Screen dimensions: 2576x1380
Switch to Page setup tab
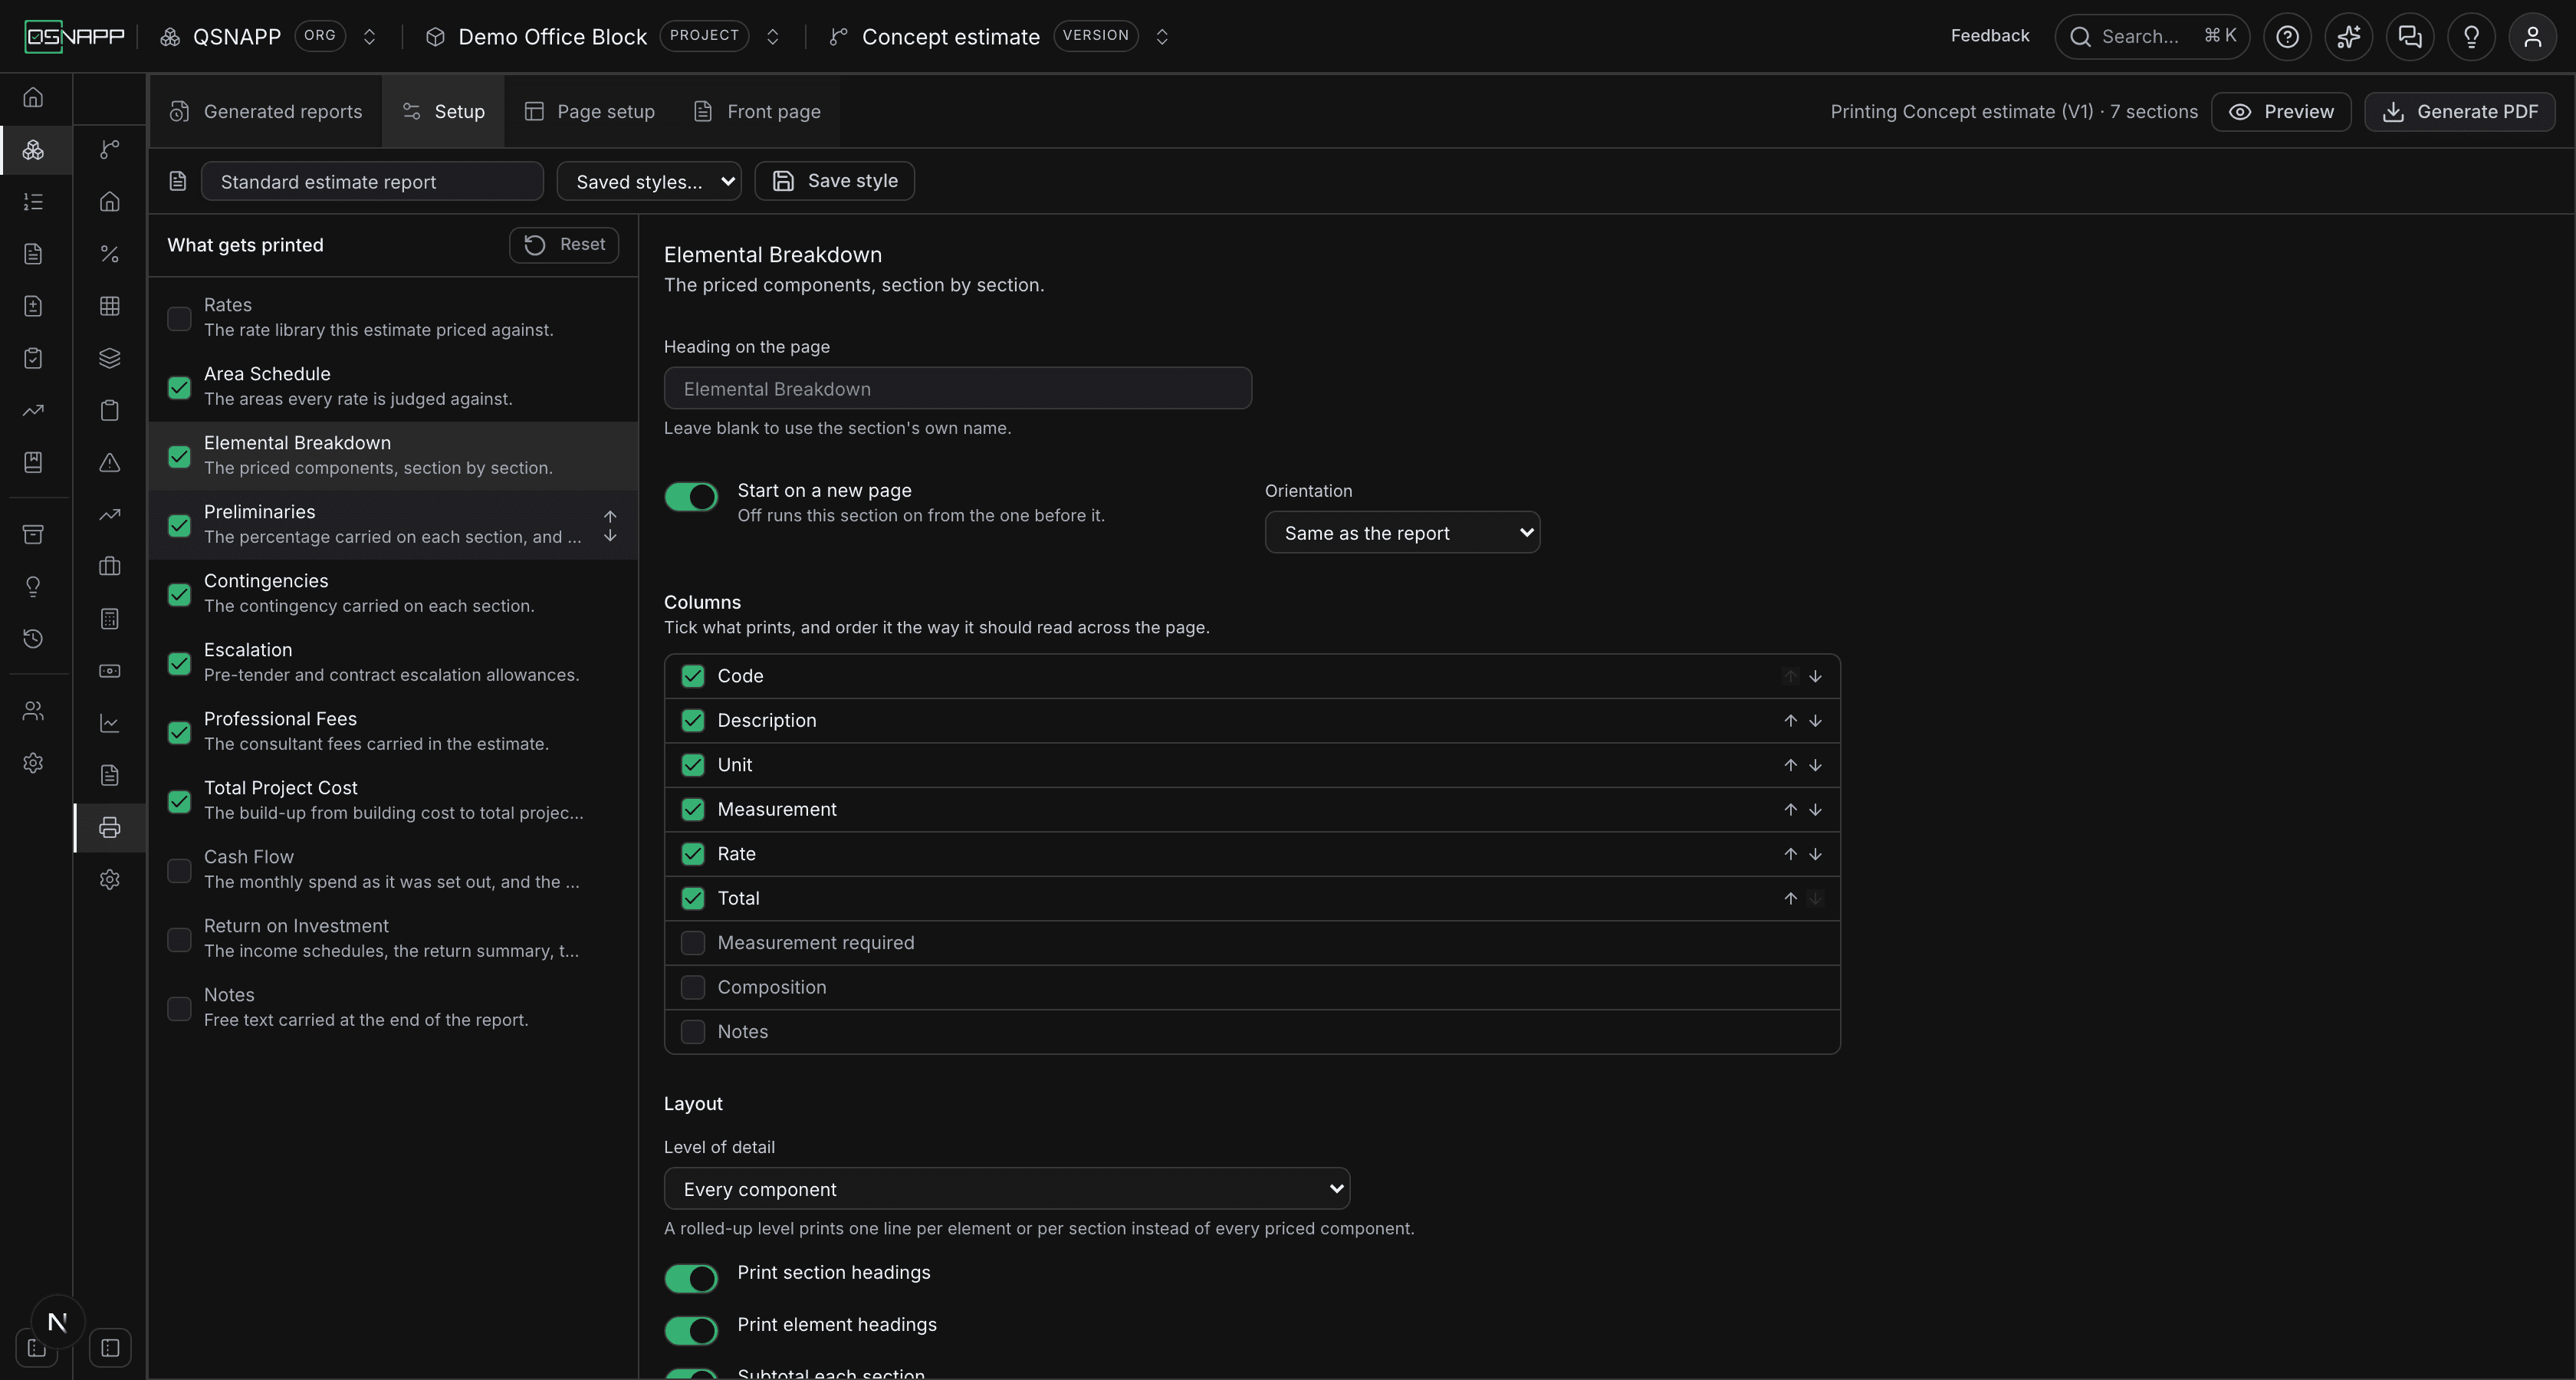[590, 112]
